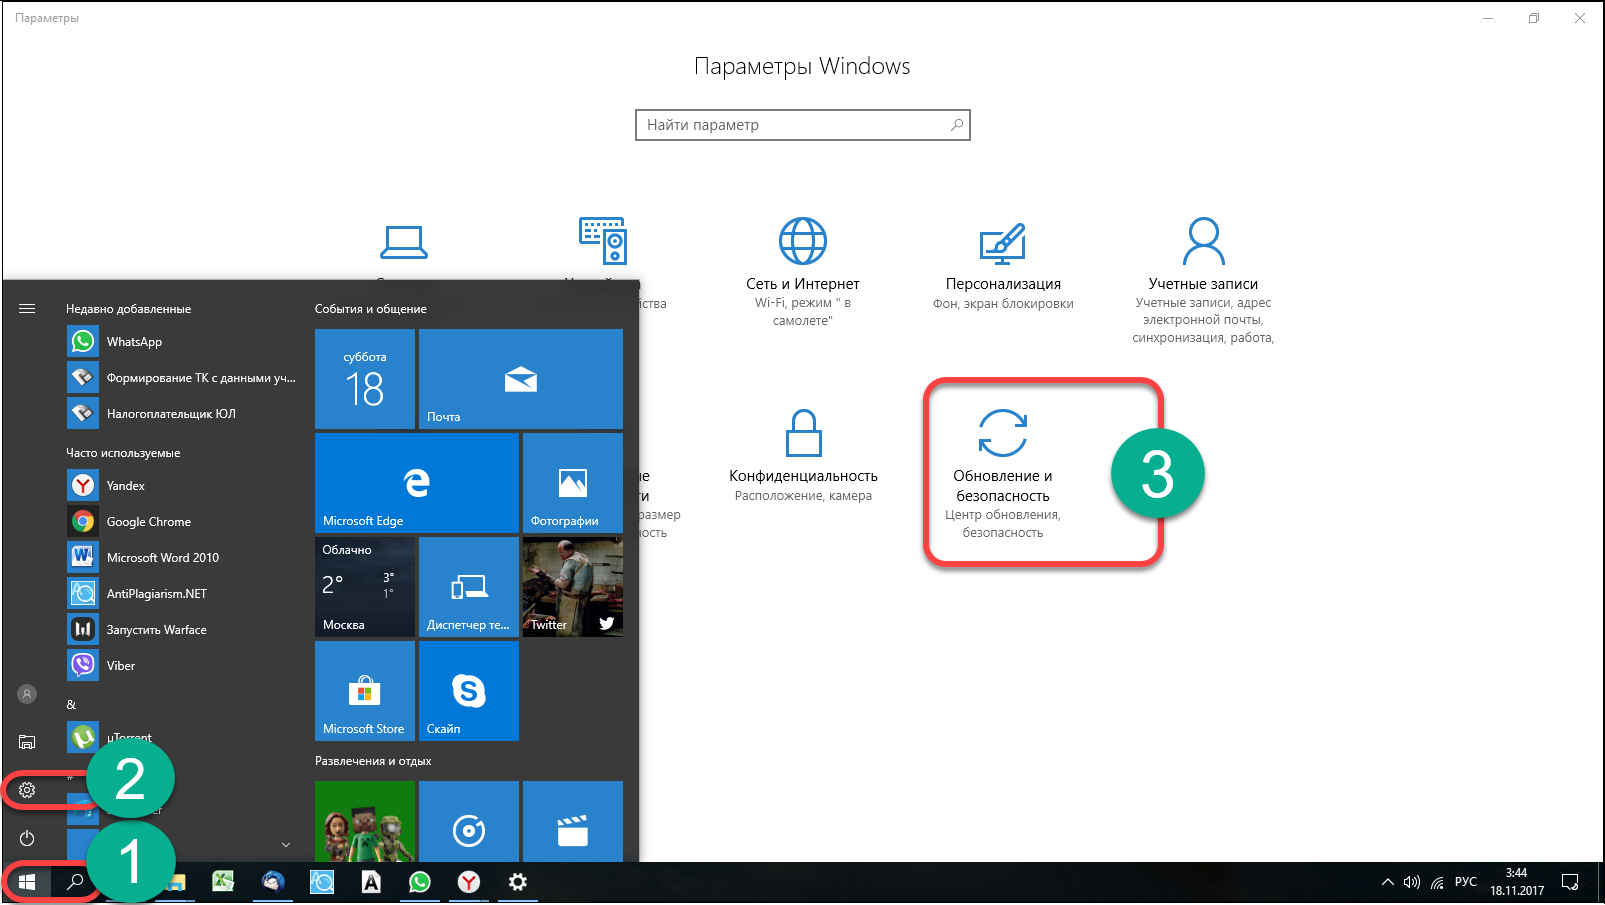Open WhatsApp from recently added list
The width and height of the screenshot is (1605, 905).
(180, 342)
